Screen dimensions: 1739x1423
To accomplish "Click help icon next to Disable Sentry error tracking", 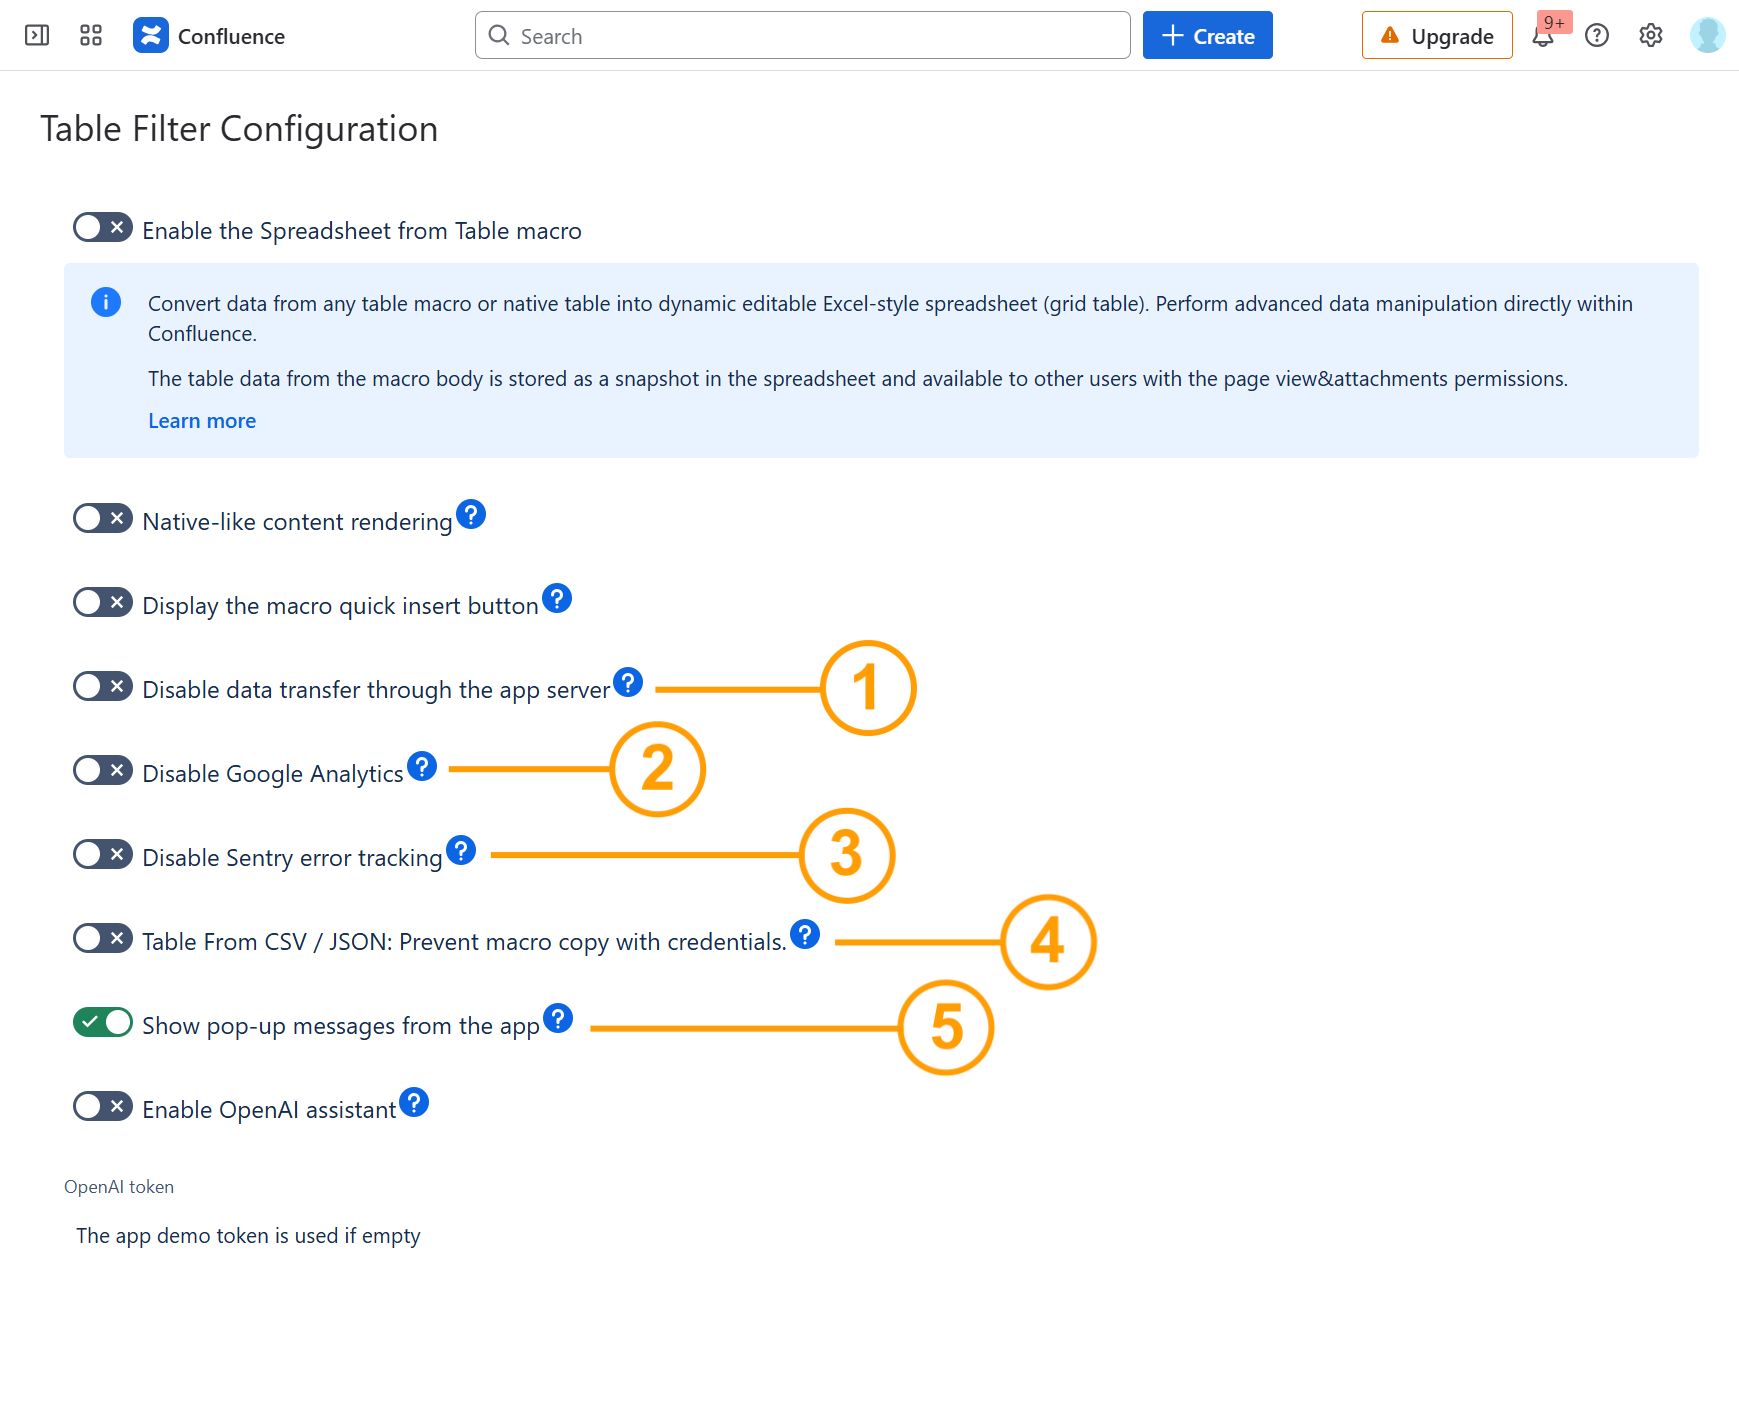I will pos(461,851).
